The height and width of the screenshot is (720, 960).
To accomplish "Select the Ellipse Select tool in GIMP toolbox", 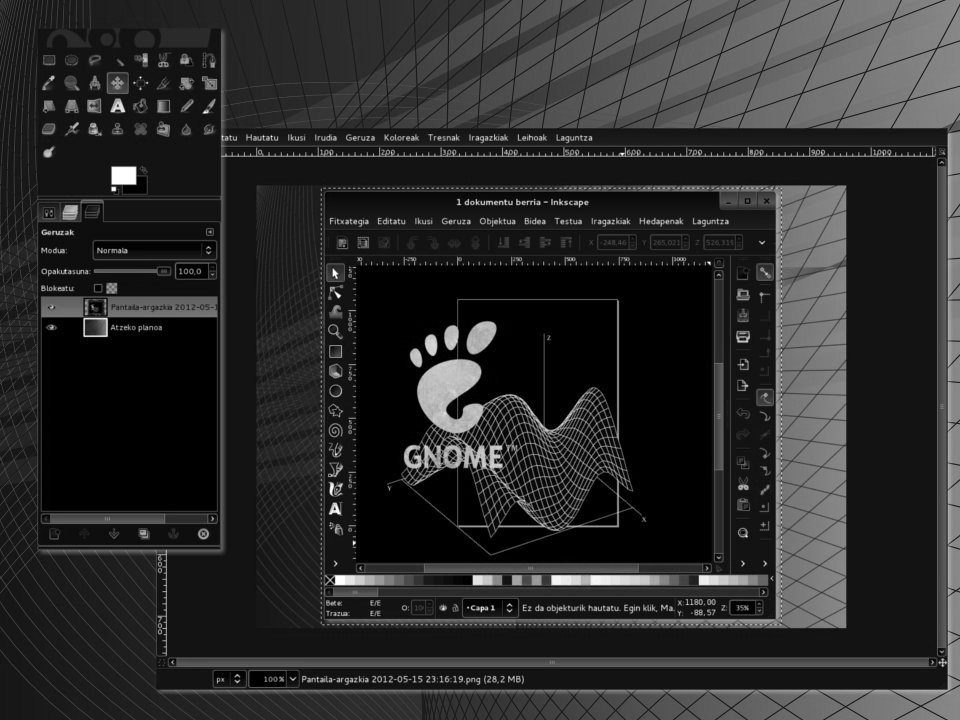I will coord(72,60).
